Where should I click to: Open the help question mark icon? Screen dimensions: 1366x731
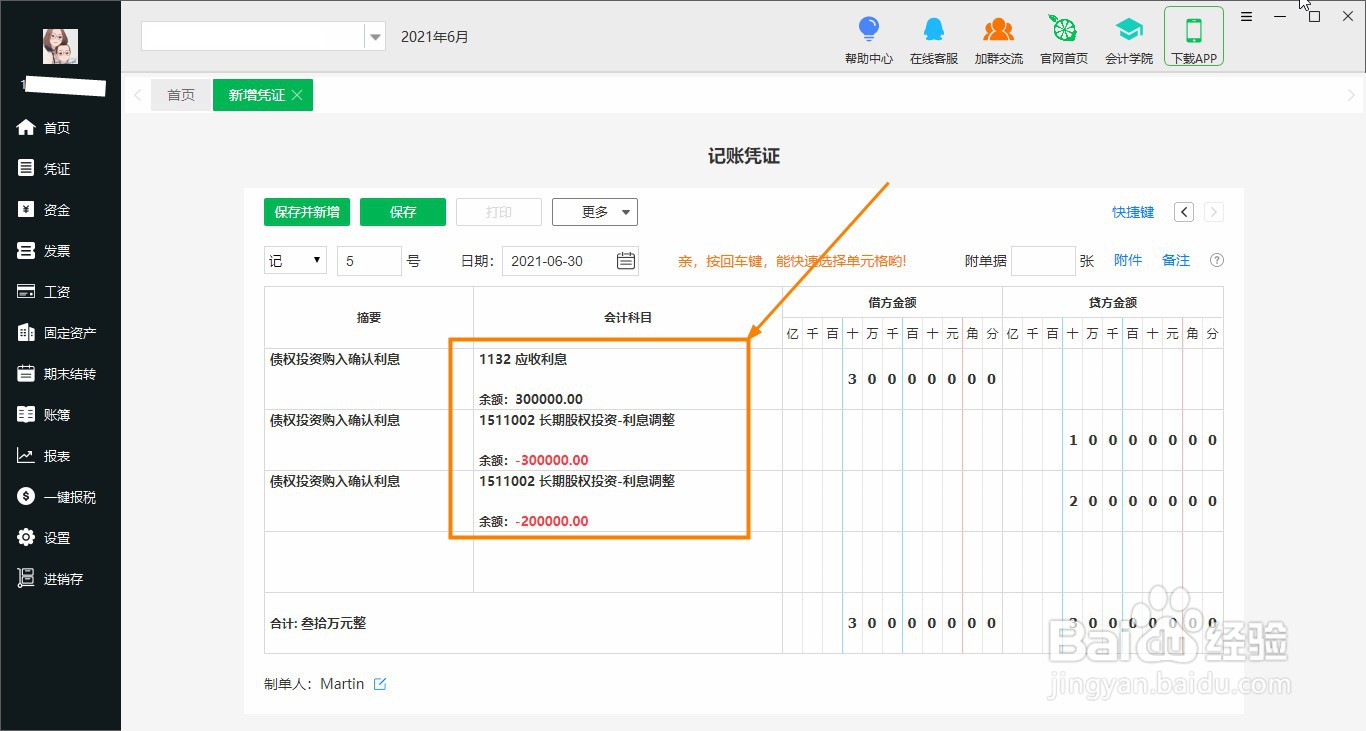click(1216, 260)
